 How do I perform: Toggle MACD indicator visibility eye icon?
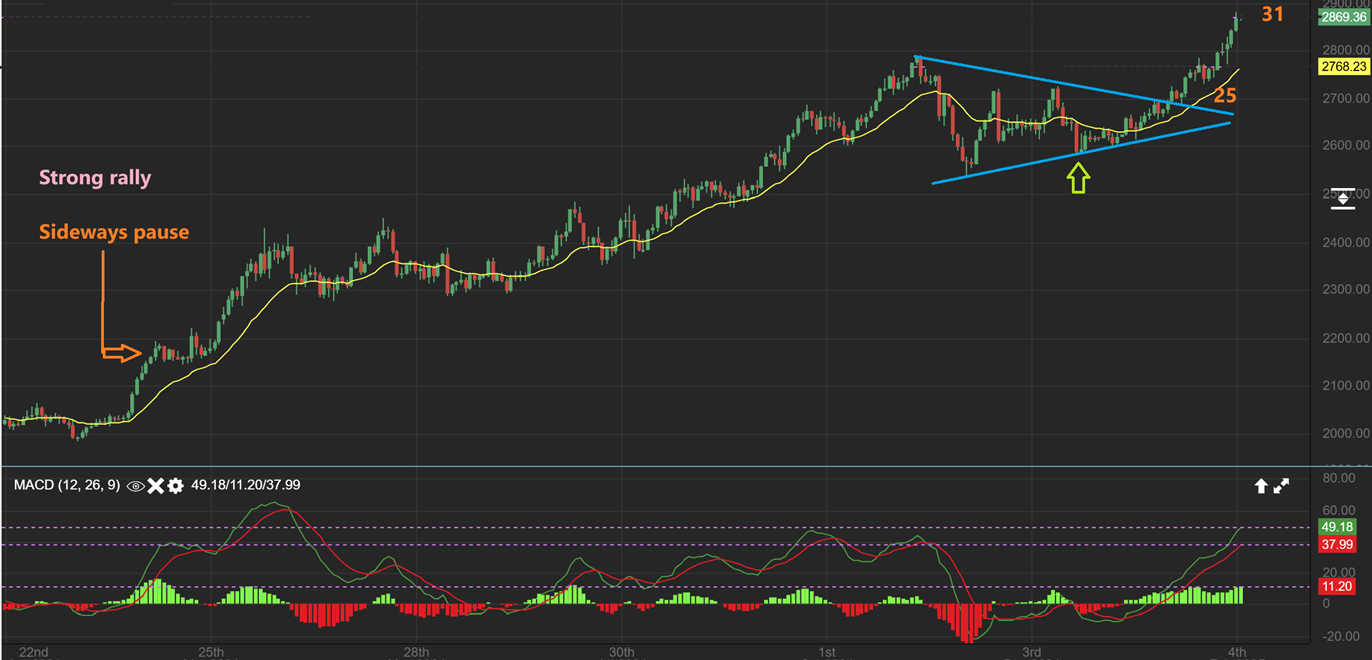[x=135, y=485]
